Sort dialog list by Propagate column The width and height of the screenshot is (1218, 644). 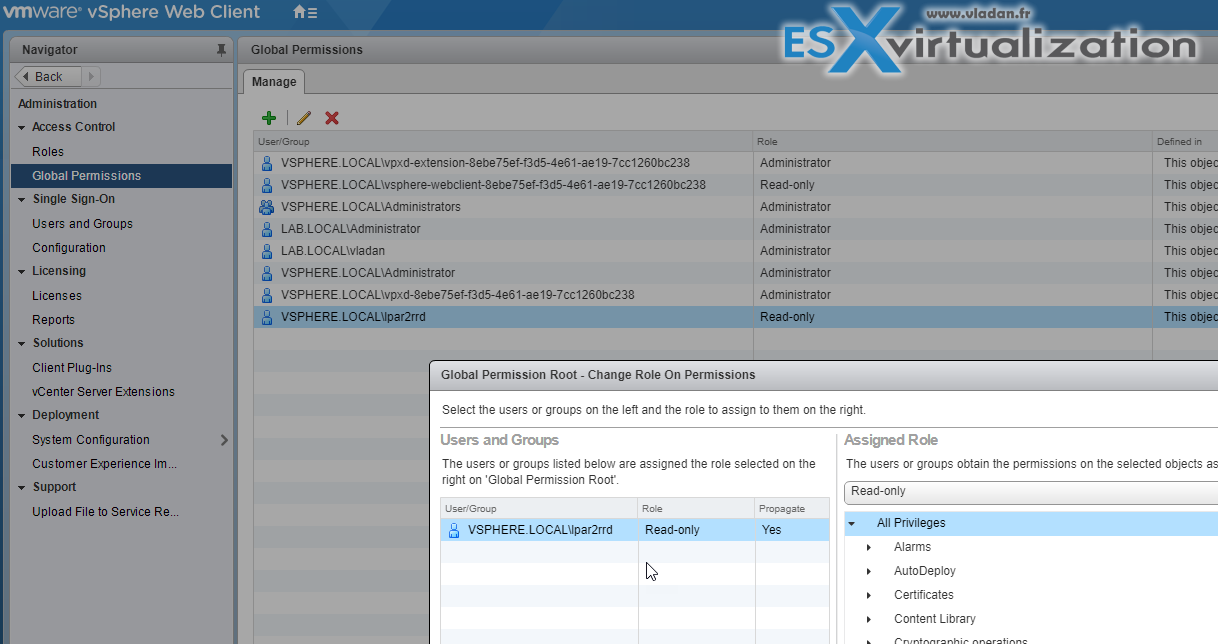(792, 508)
